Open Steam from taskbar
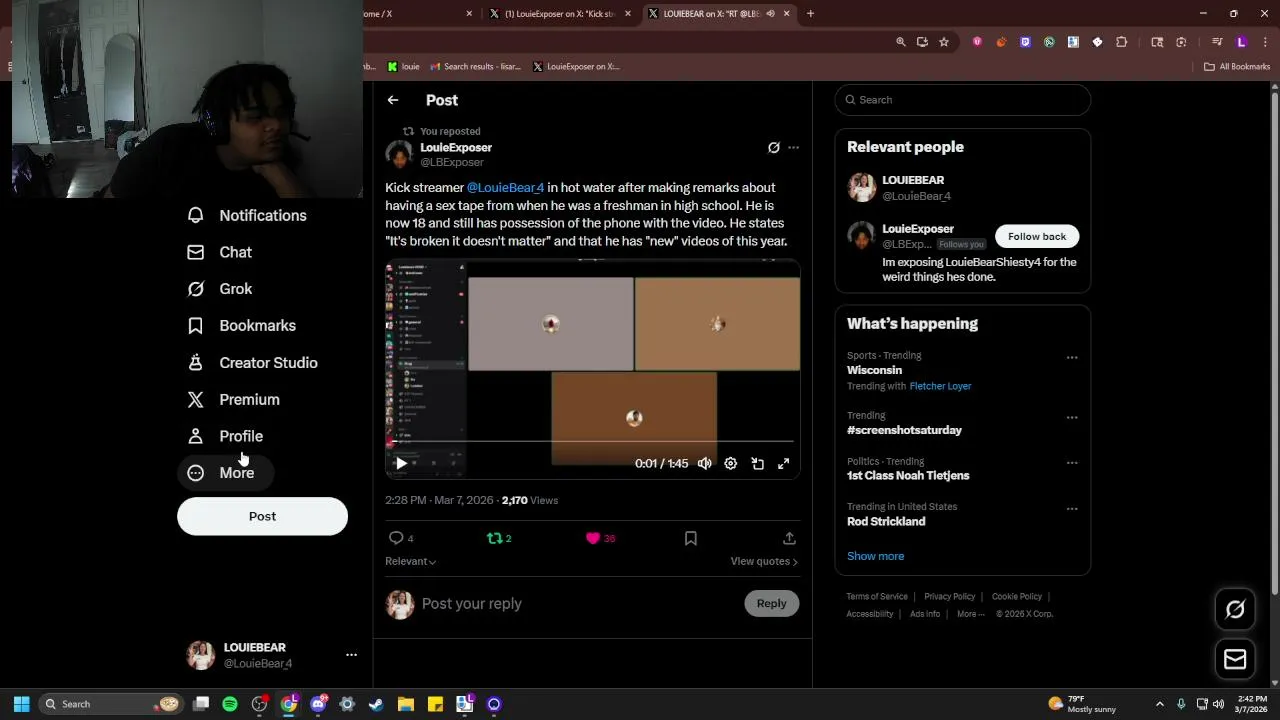Image resolution: width=1280 pixels, height=720 pixels. pyautogui.click(x=376, y=704)
